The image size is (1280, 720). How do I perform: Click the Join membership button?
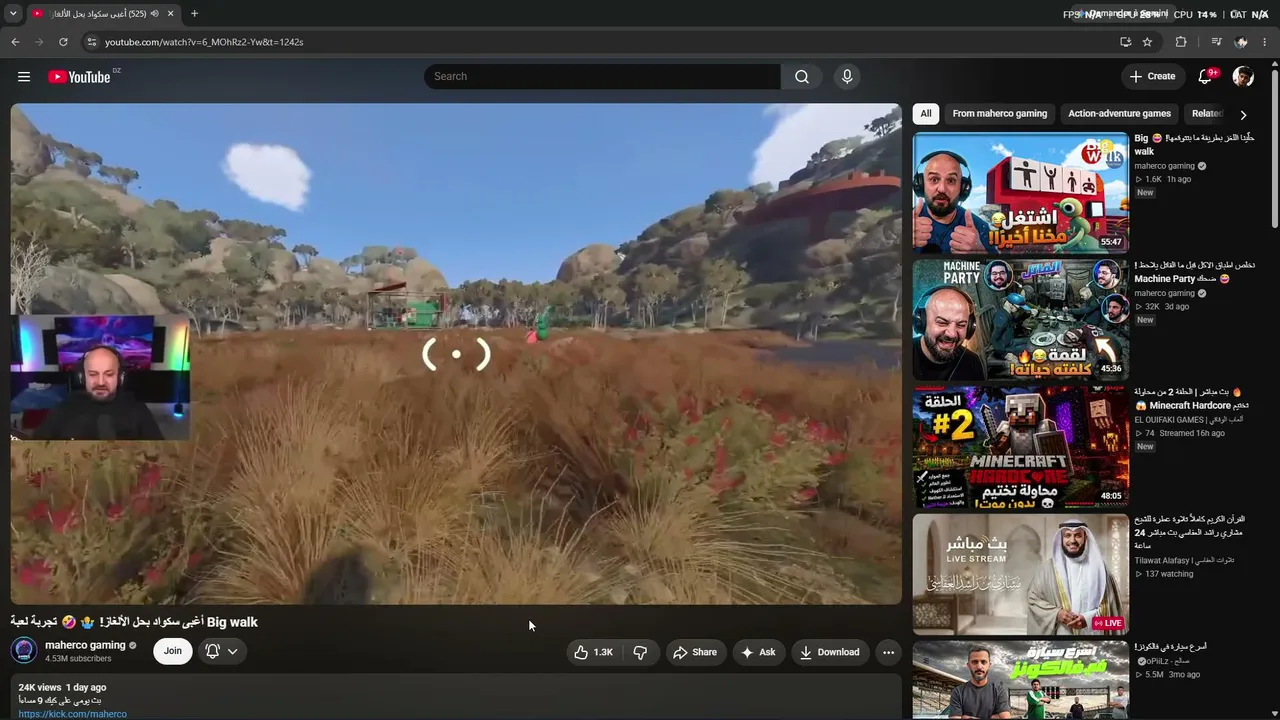[173, 651]
